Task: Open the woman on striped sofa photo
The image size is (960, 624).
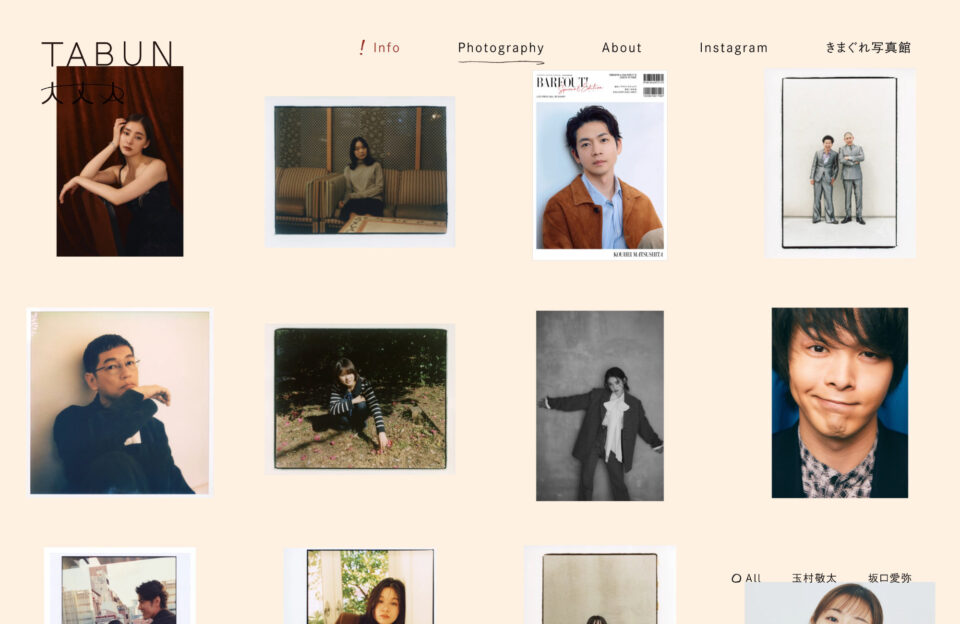Action: pyautogui.click(x=360, y=171)
